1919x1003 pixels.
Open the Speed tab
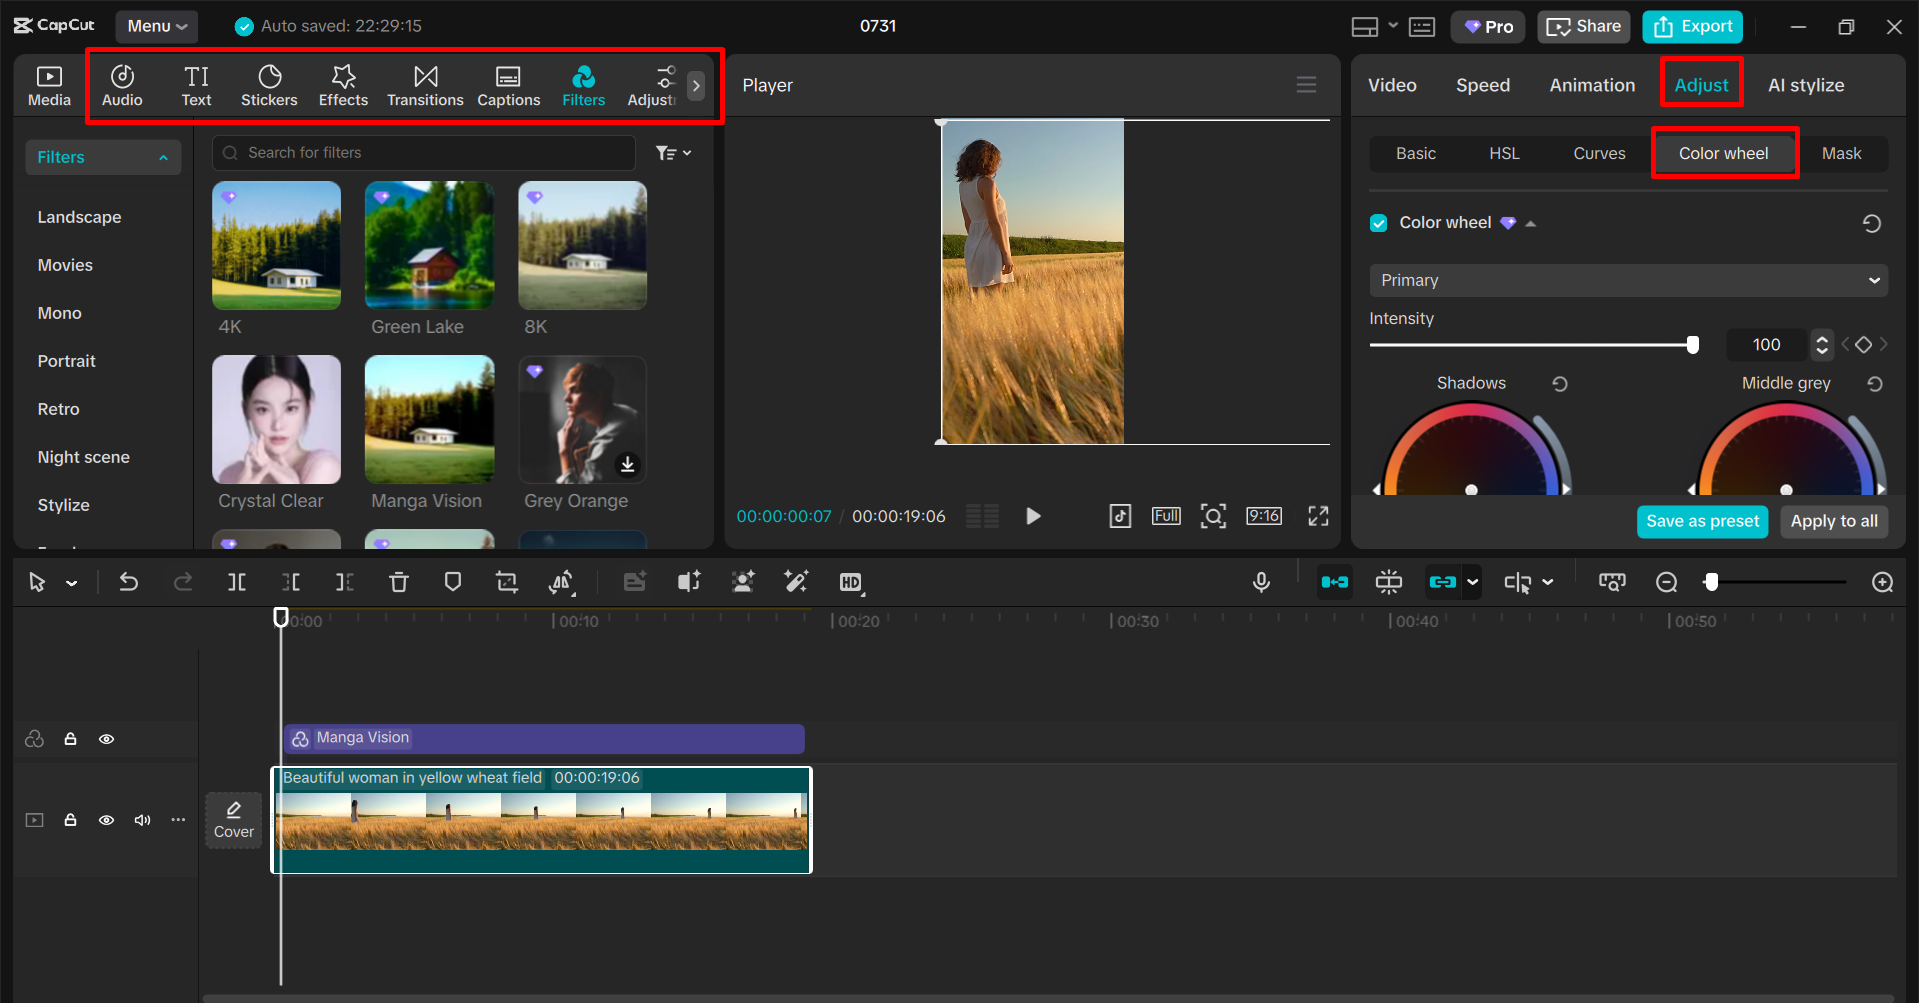point(1482,85)
